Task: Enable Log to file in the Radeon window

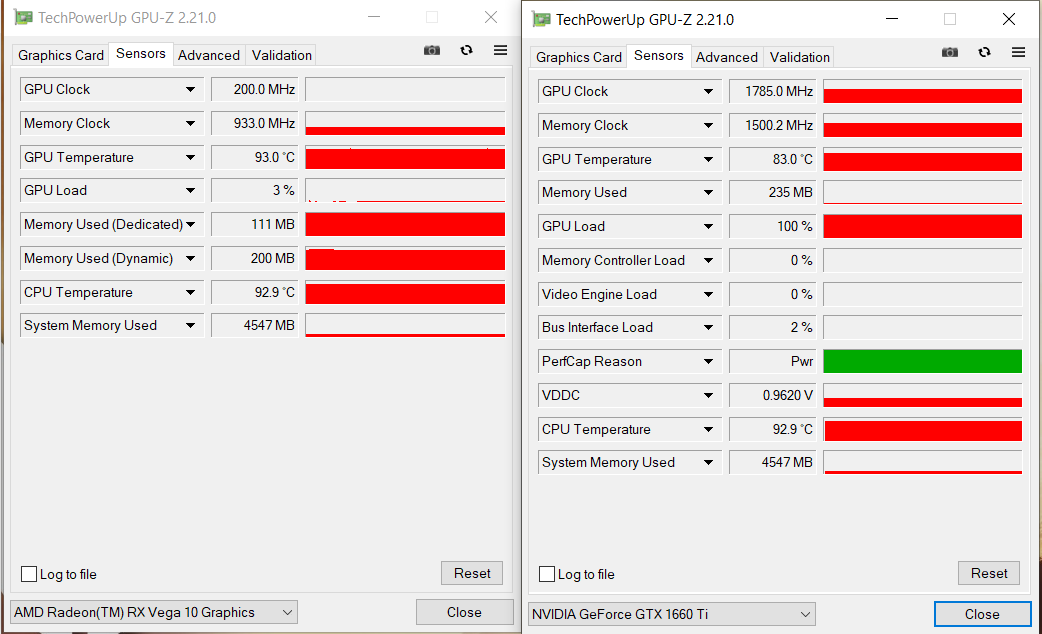Action: point(30,574)
